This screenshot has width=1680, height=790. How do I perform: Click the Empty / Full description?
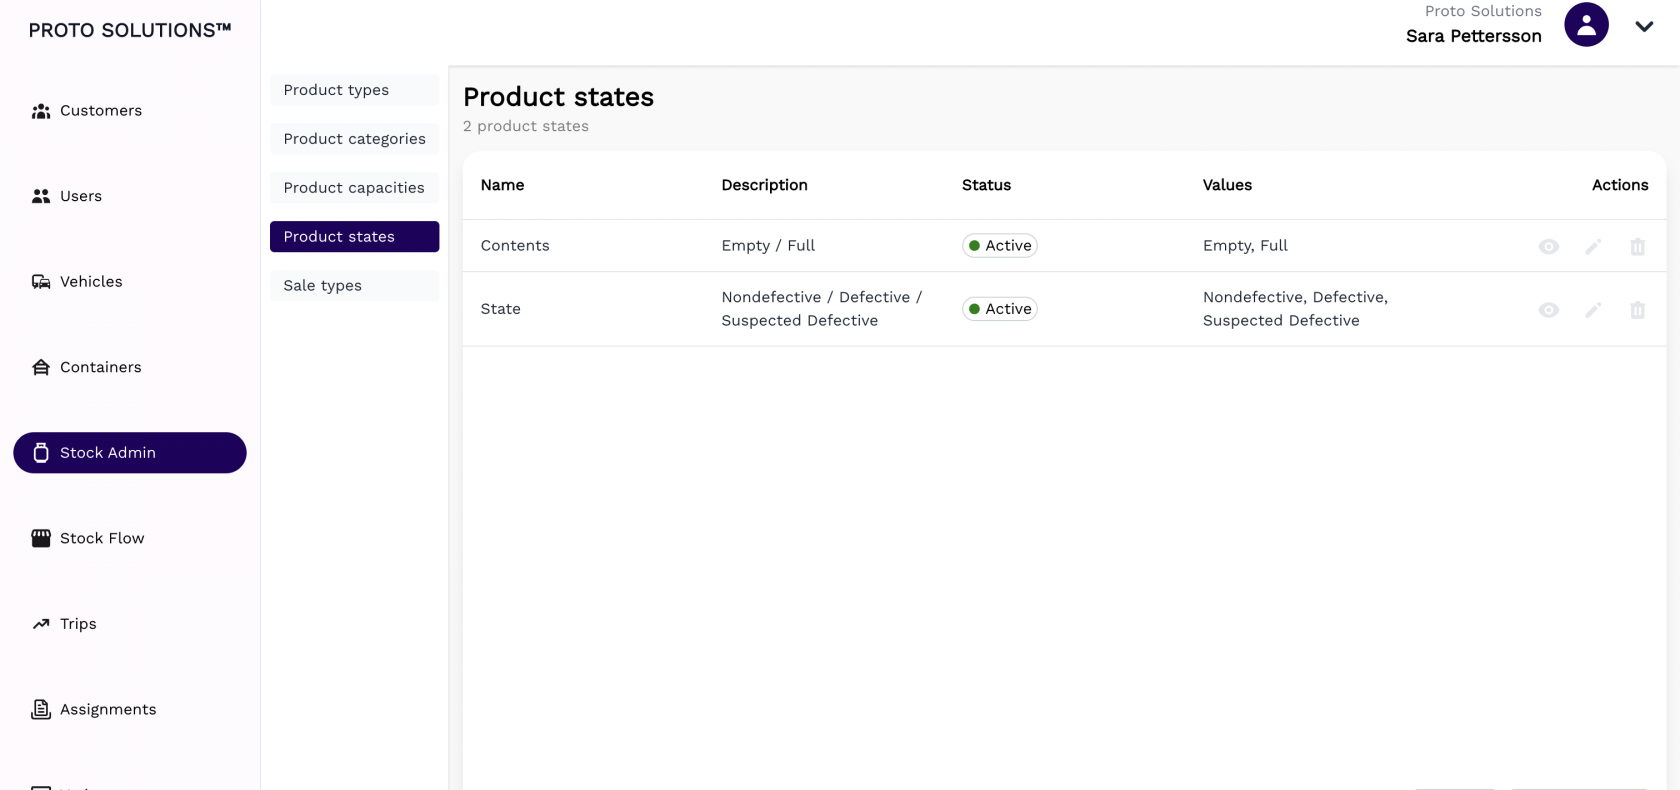[768, 246]
